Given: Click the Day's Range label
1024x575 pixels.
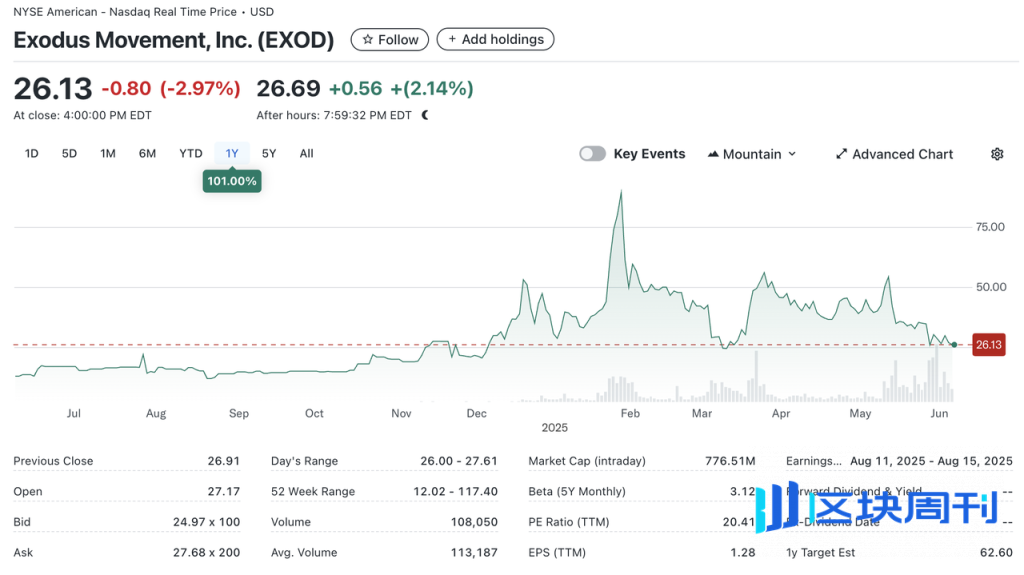Looking at the screenshot, I should [304, 461].
